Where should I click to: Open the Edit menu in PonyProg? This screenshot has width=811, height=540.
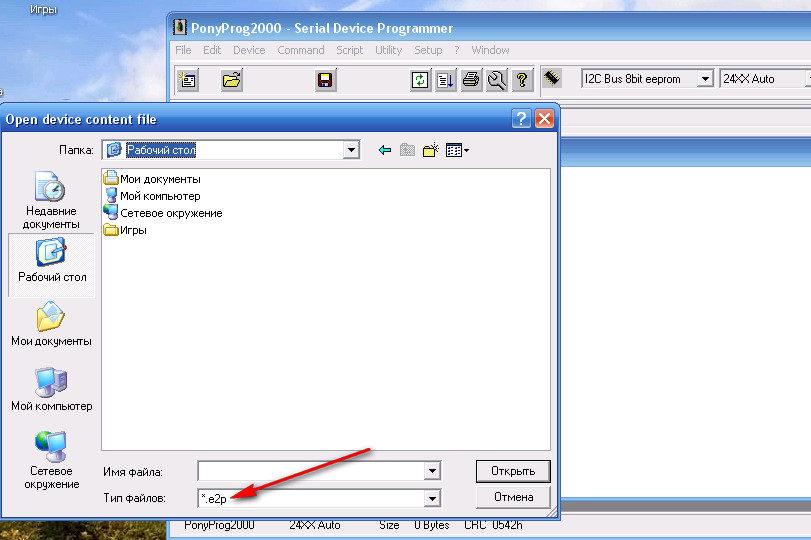[x=212, y=50]
